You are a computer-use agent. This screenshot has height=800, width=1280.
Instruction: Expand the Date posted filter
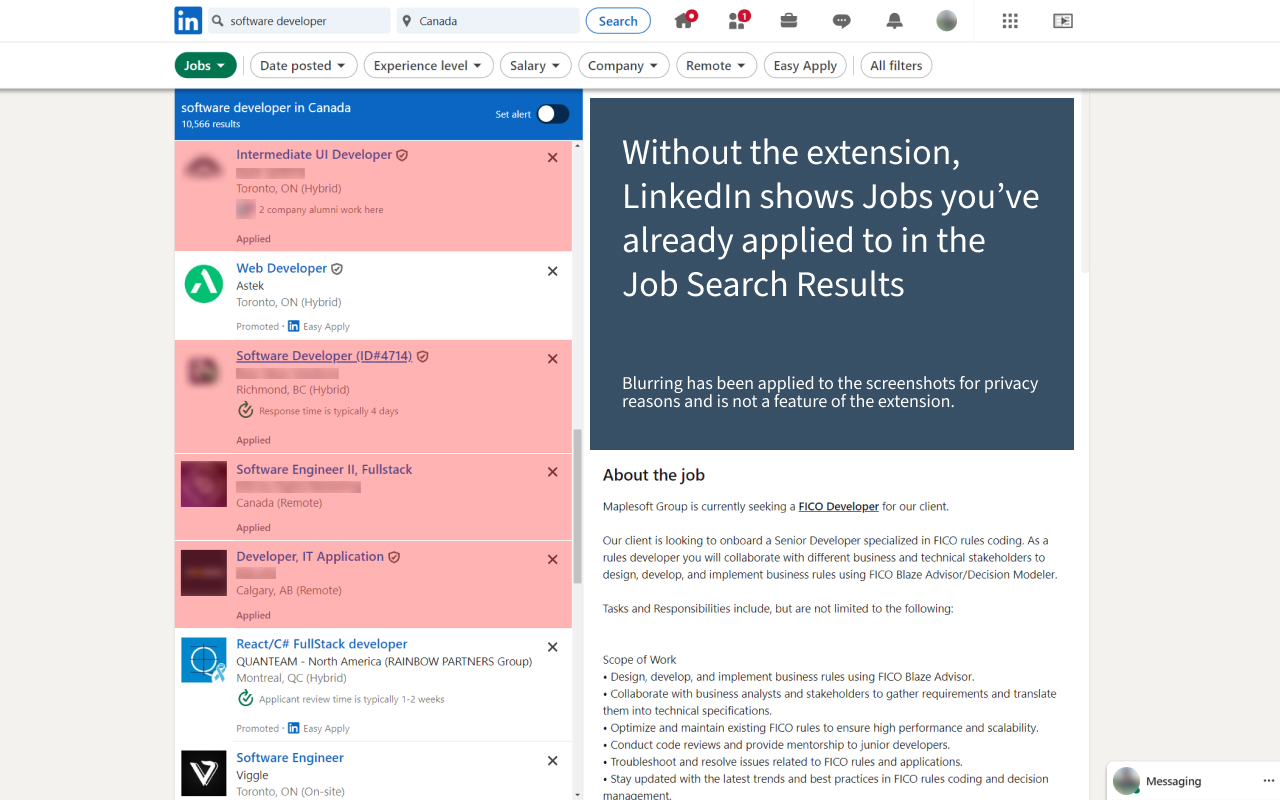(x=303, y=66)
